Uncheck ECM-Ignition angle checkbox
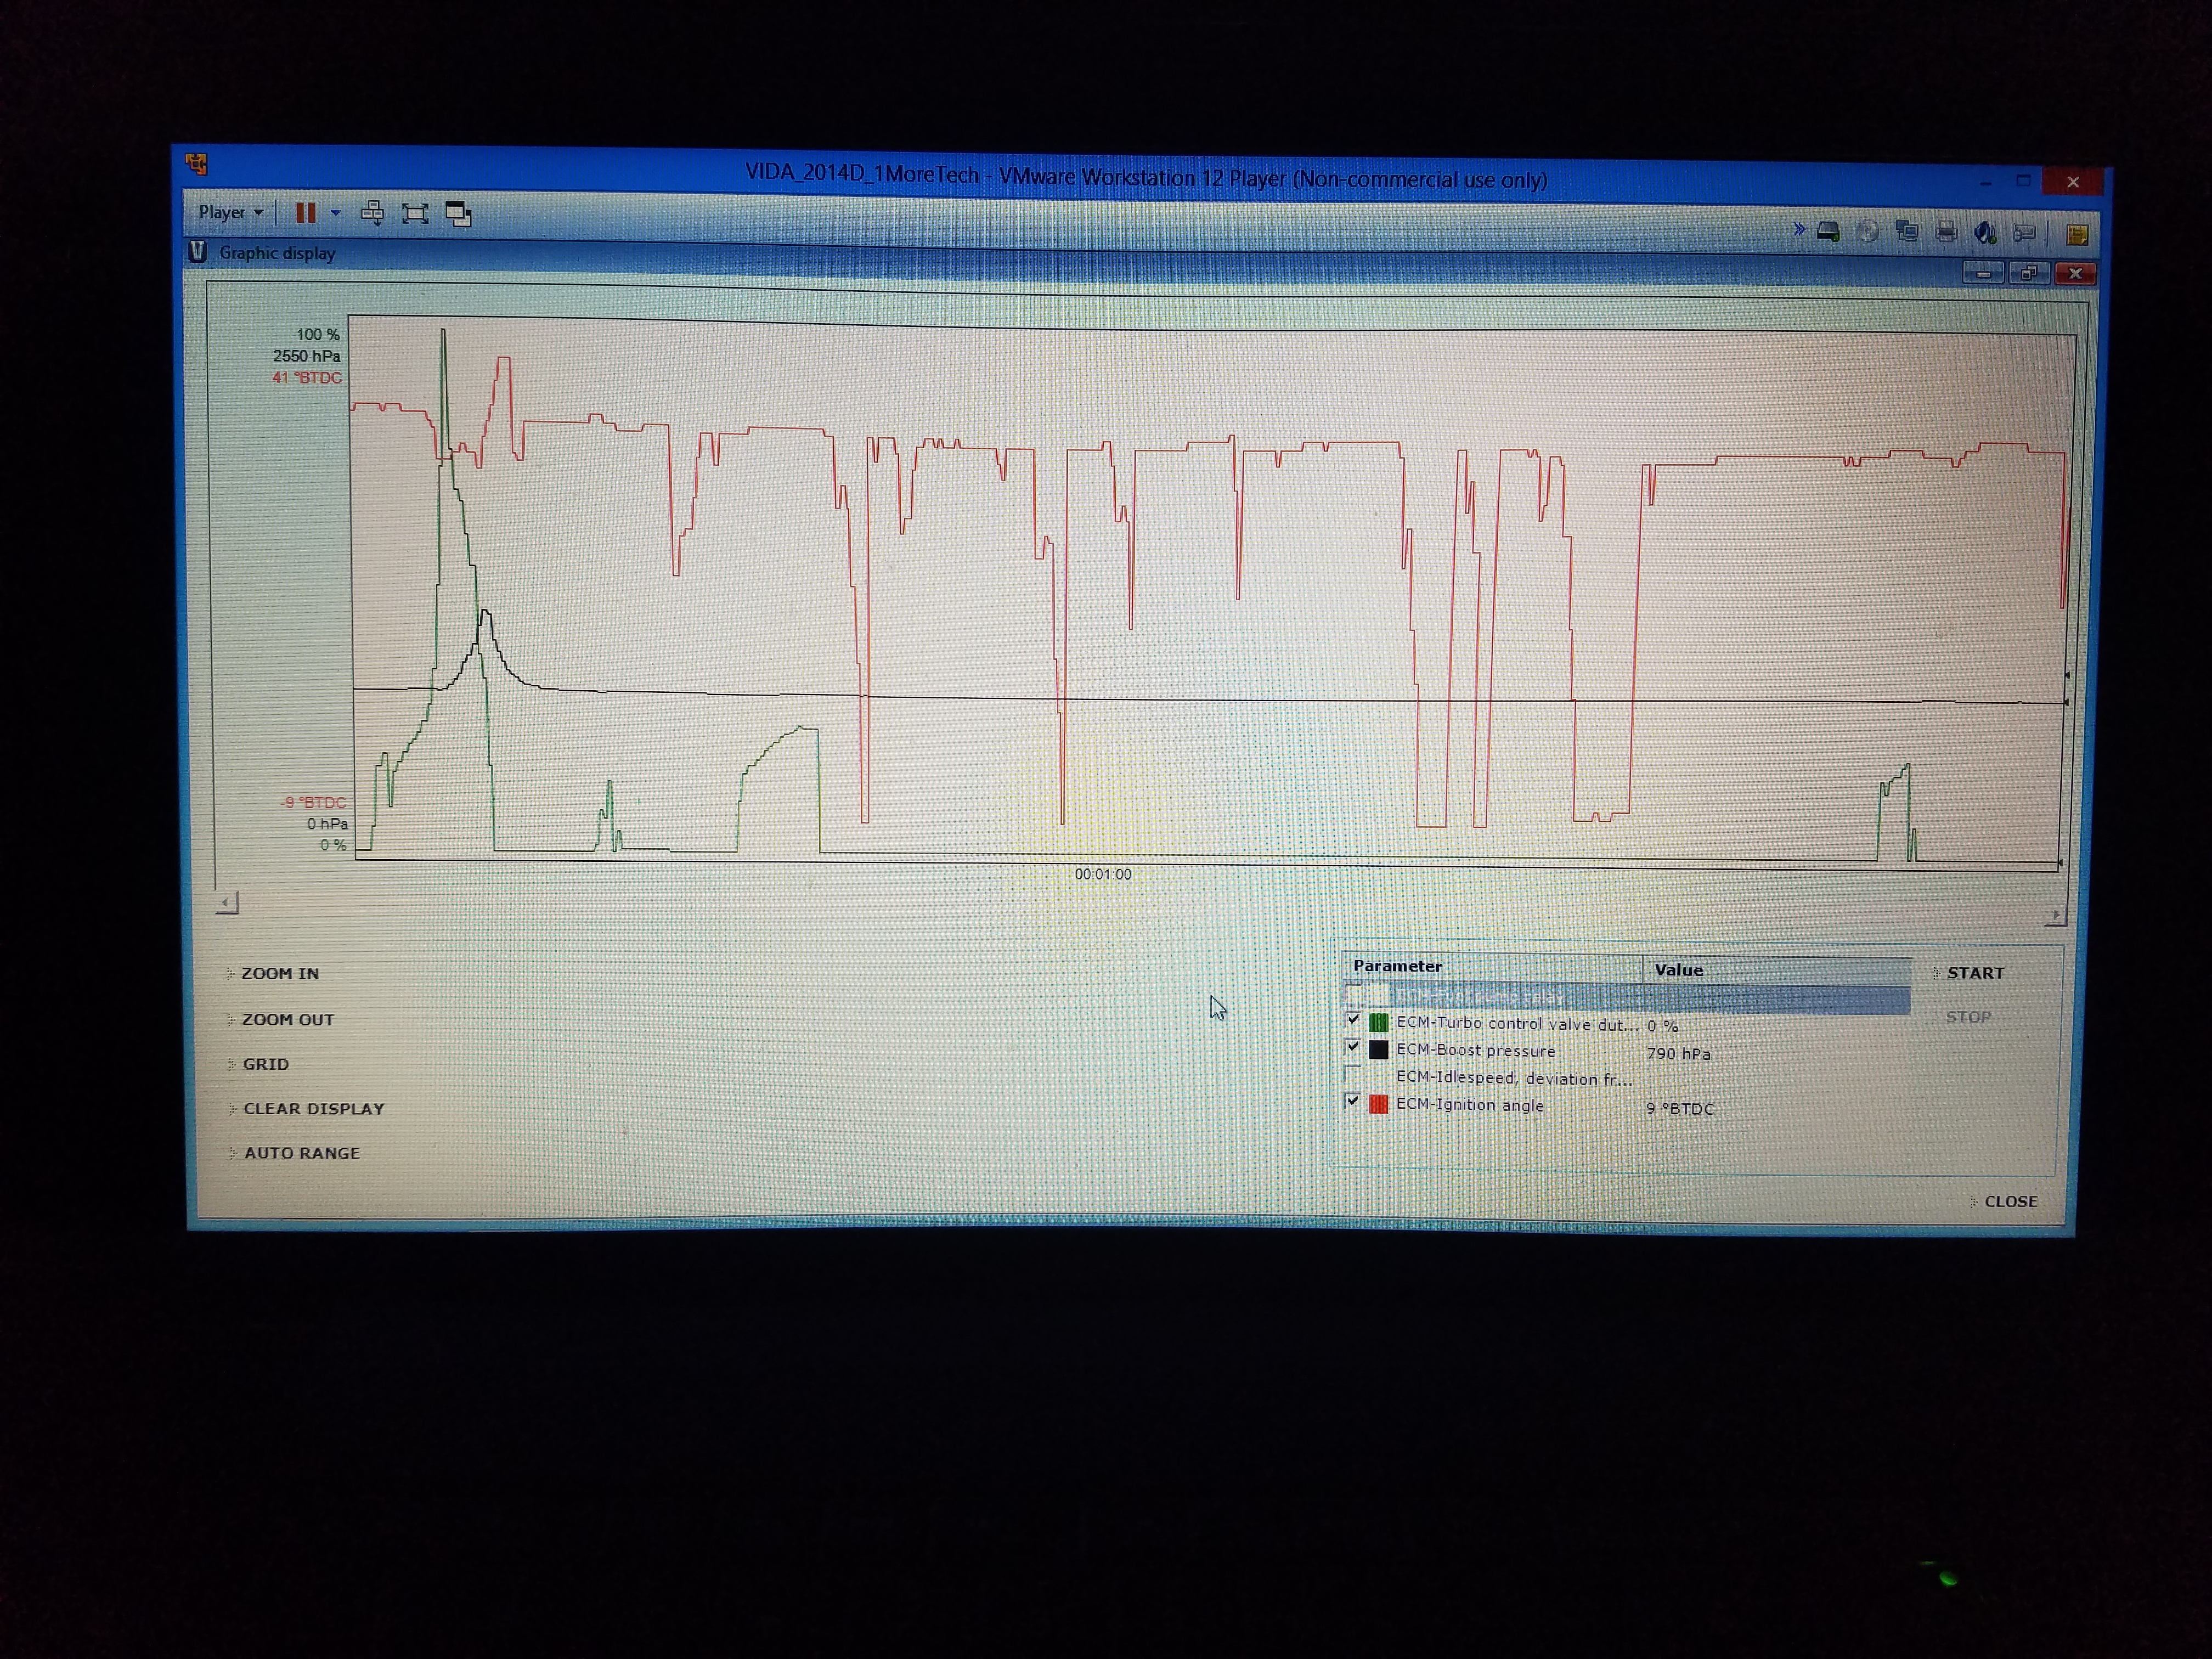The image size is (2212, 1659). [1353, 1101]
